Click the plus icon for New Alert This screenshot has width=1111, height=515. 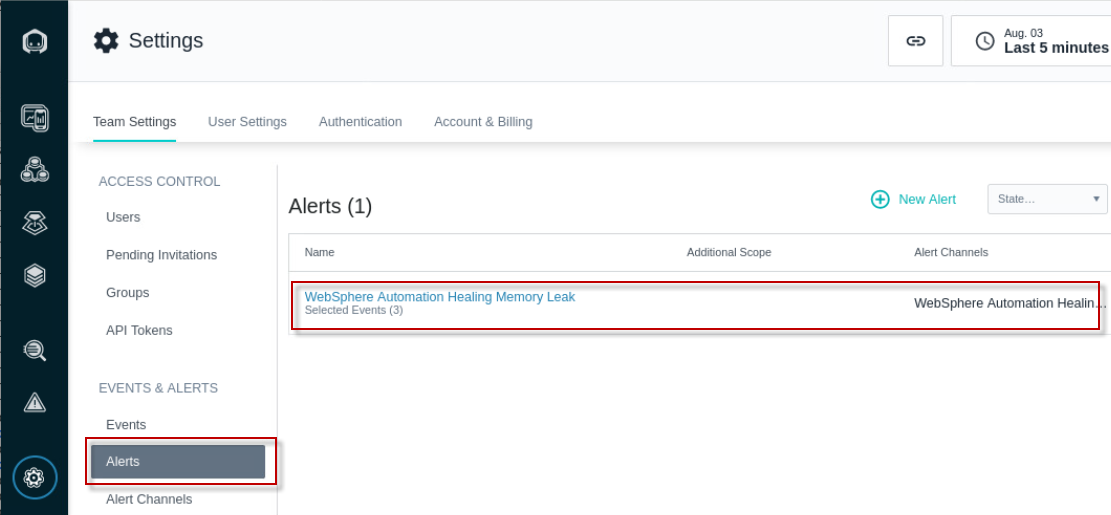coord(880,199)
